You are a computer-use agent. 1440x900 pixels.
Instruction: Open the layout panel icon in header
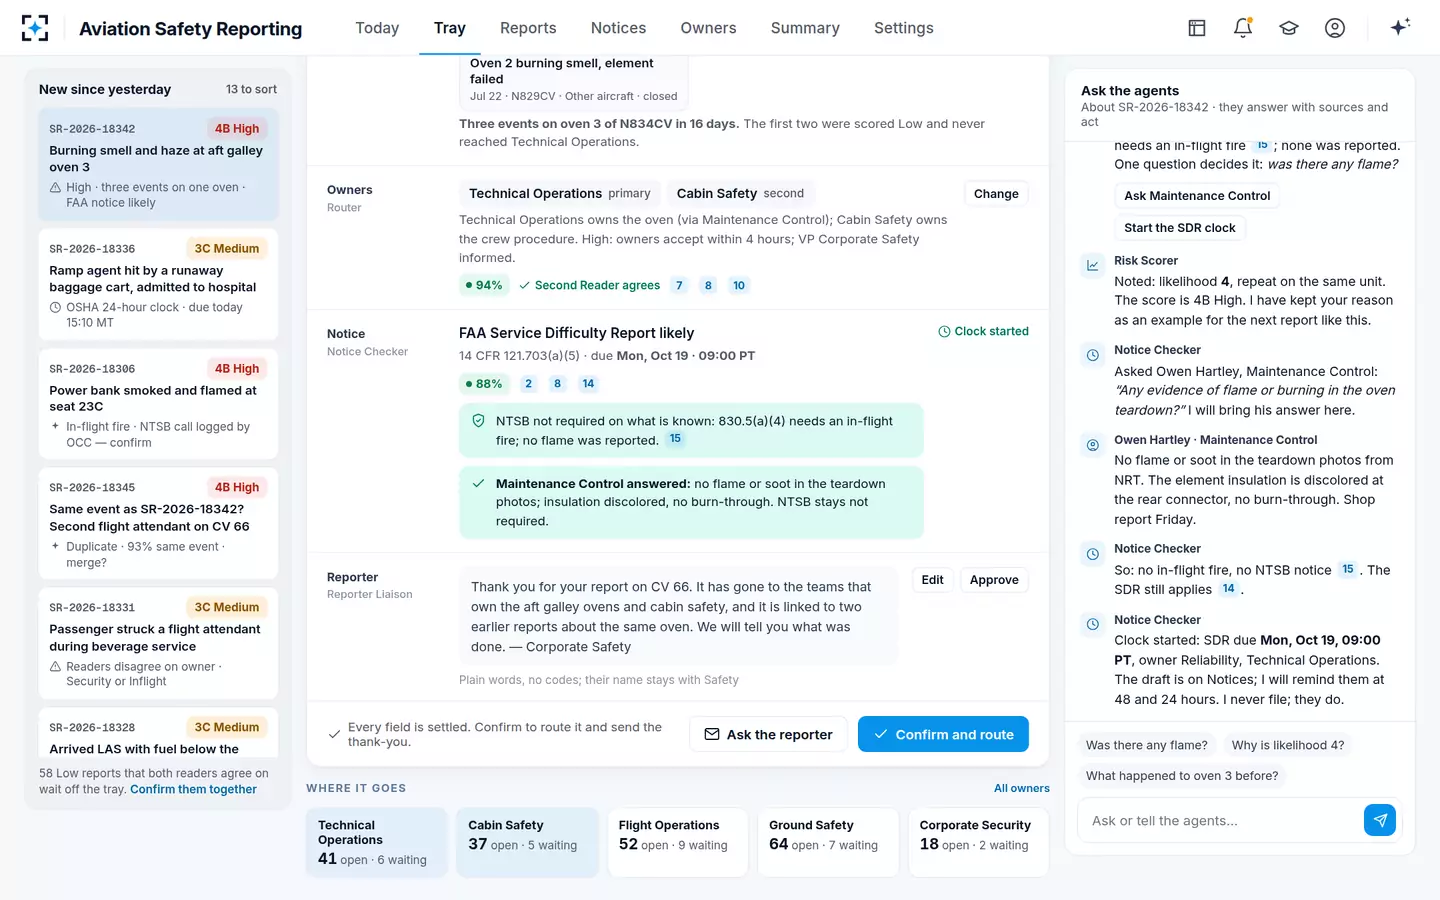(x=1197, y=28)
